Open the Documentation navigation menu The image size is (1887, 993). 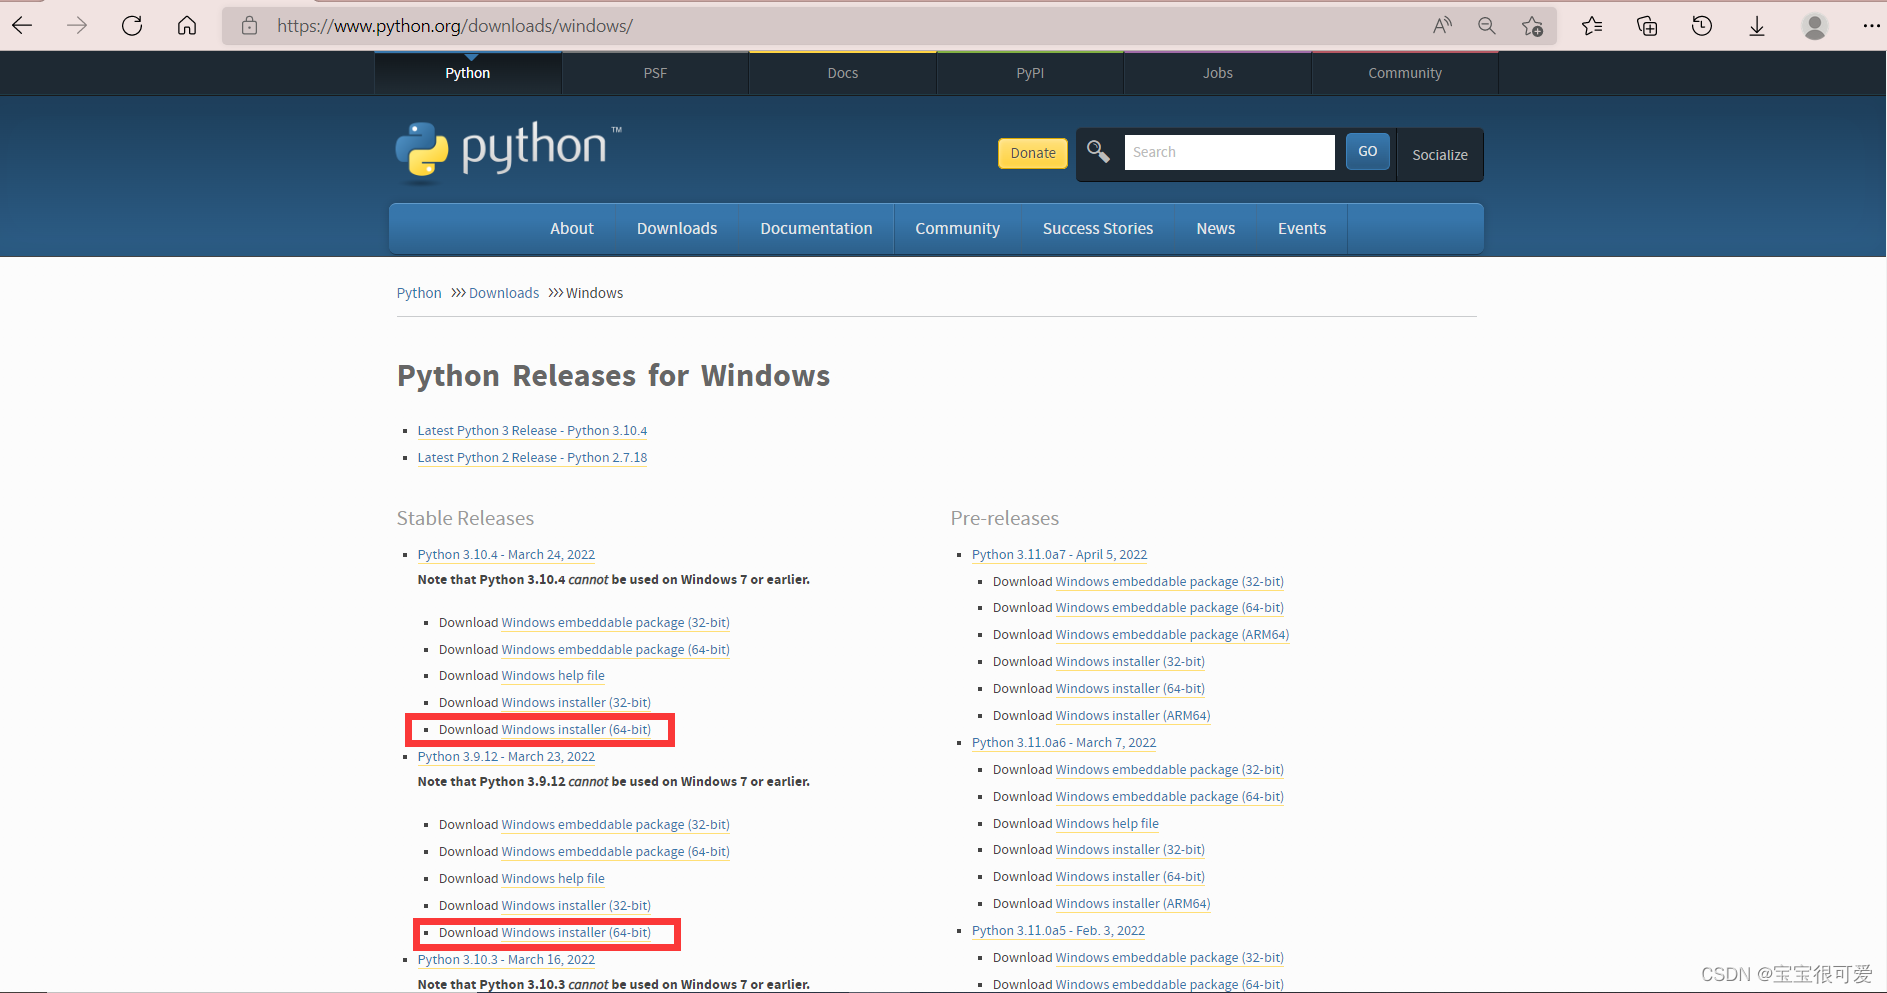tap(816, 228)
